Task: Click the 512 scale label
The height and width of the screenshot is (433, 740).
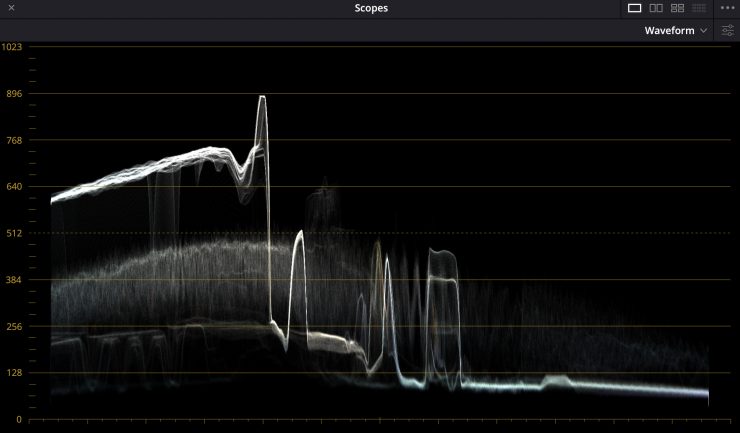Action: pos(13,234)
